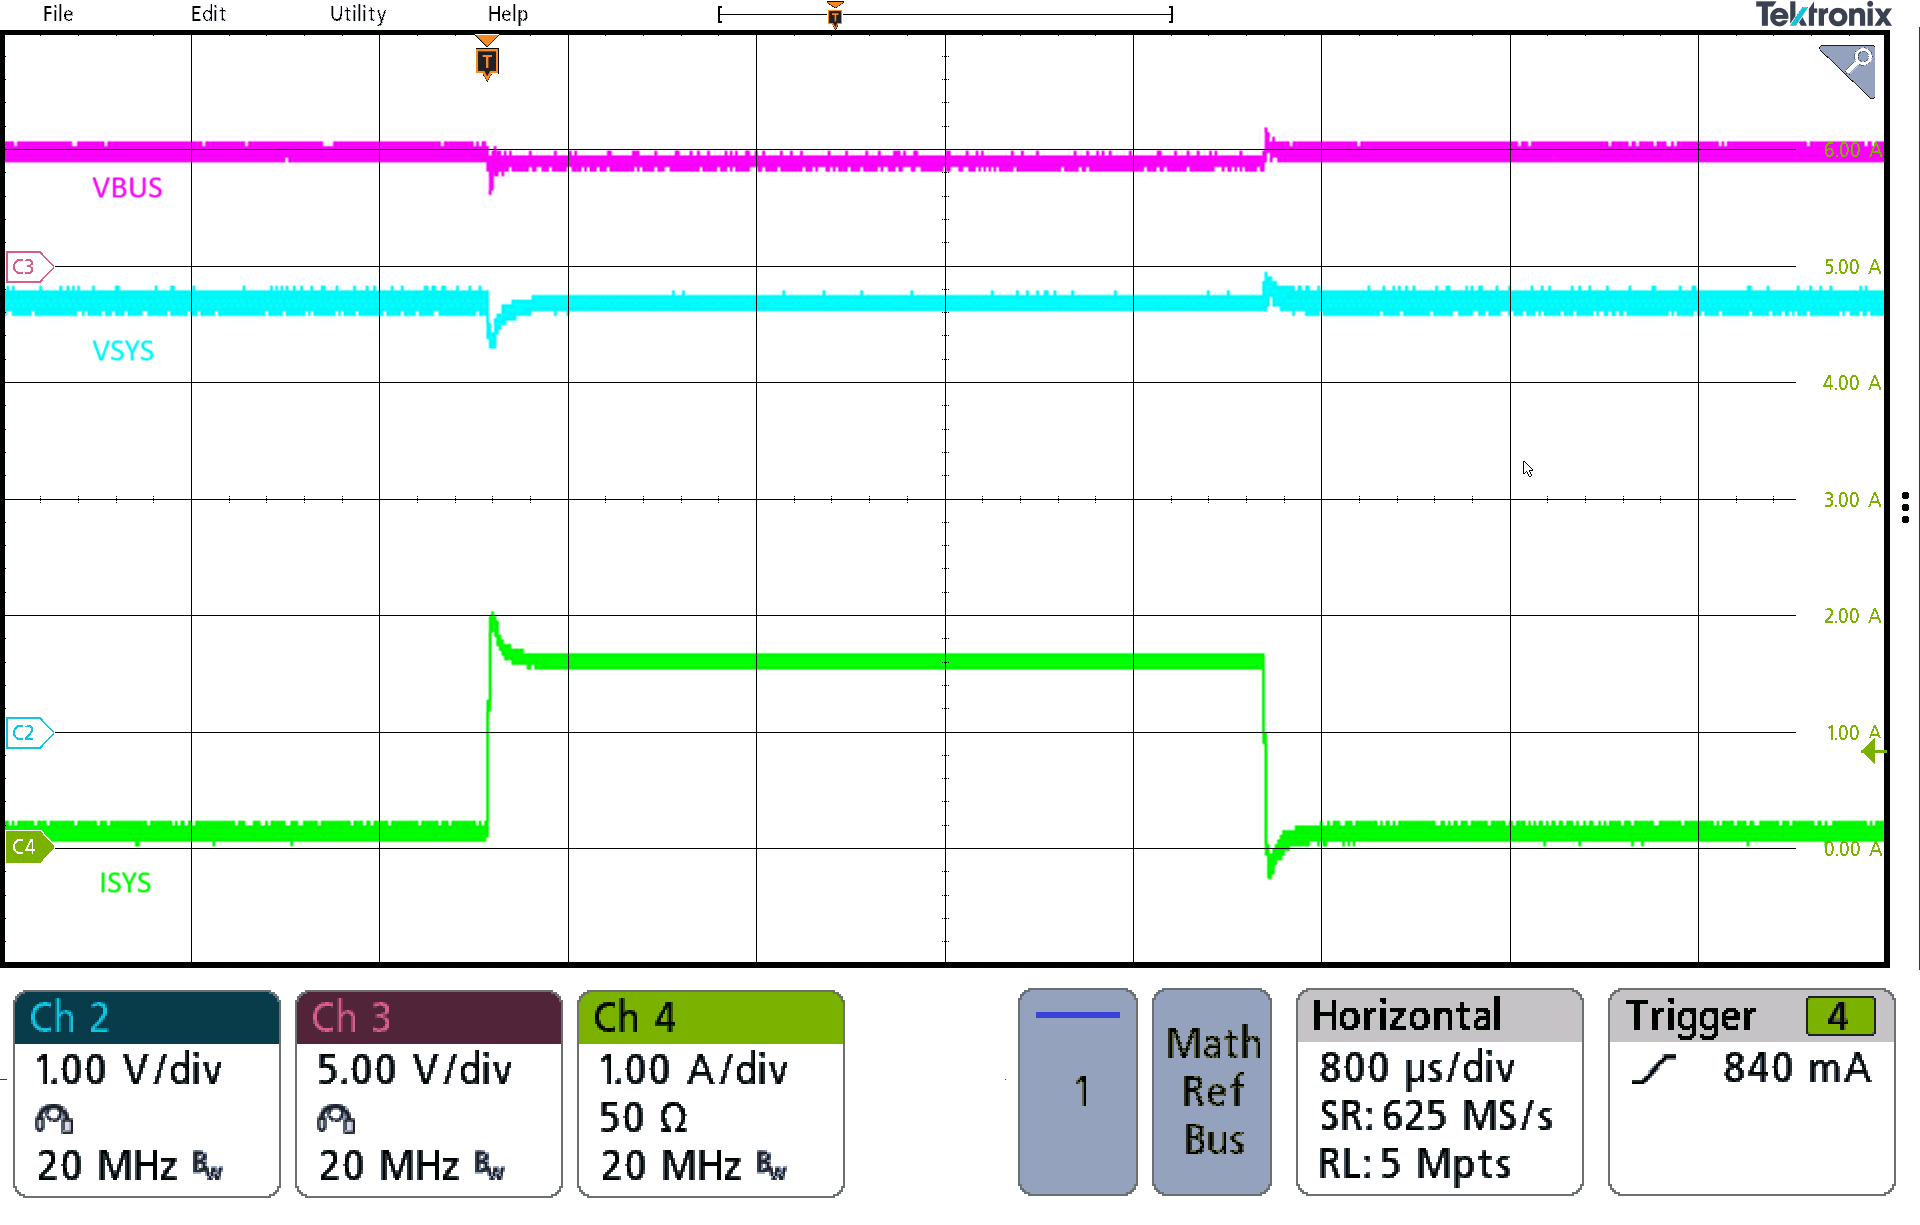This screenshot has height=1225, width=1920.
Task: Select the trigger position marker T
Action: click(x=487, y=60)
